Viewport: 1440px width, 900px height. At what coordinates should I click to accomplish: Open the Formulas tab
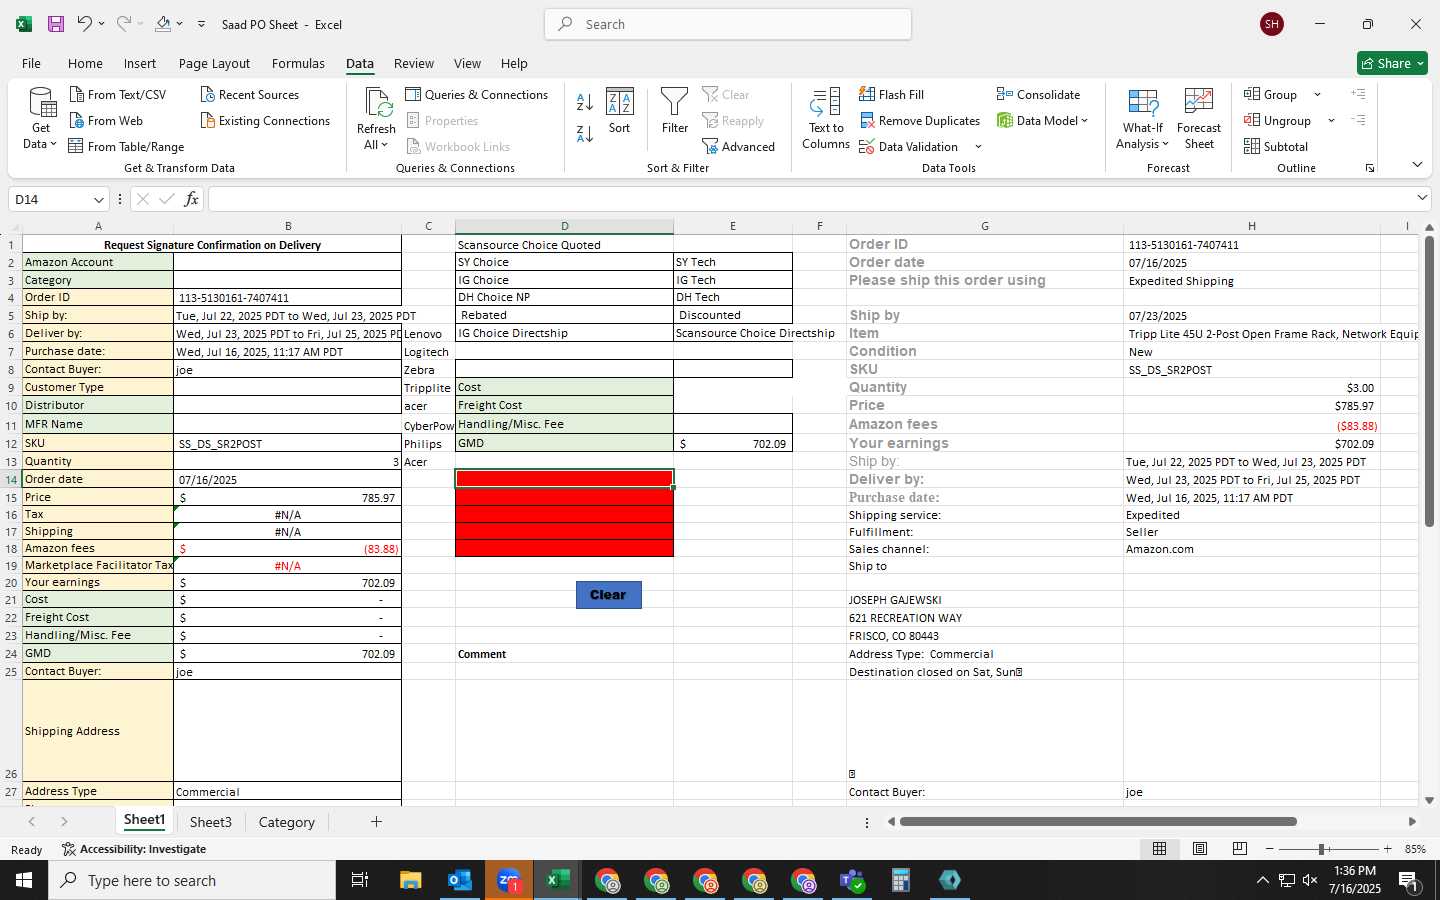point(298,63)
